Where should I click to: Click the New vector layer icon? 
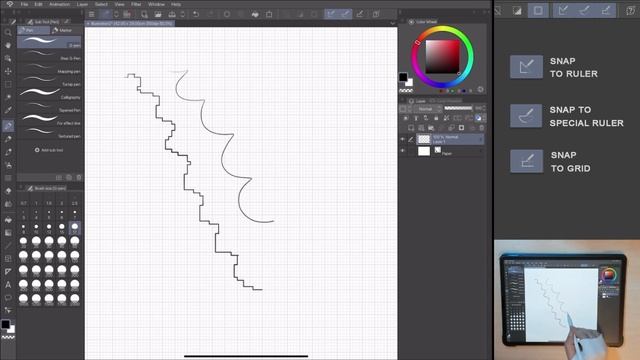click(421, 128)
